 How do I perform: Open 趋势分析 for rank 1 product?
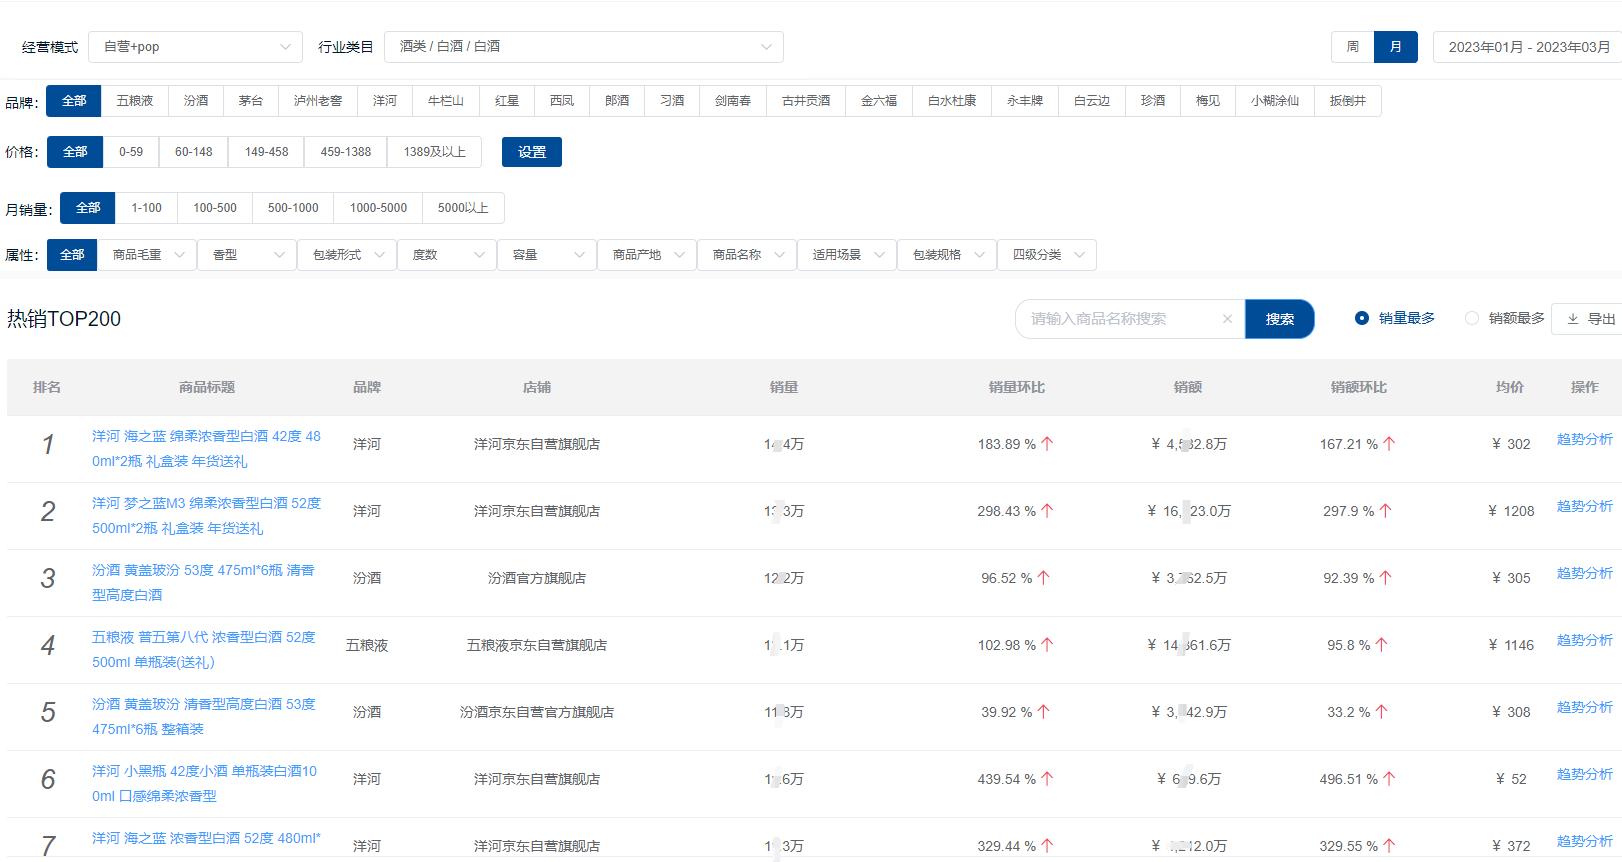(1584, 439)
